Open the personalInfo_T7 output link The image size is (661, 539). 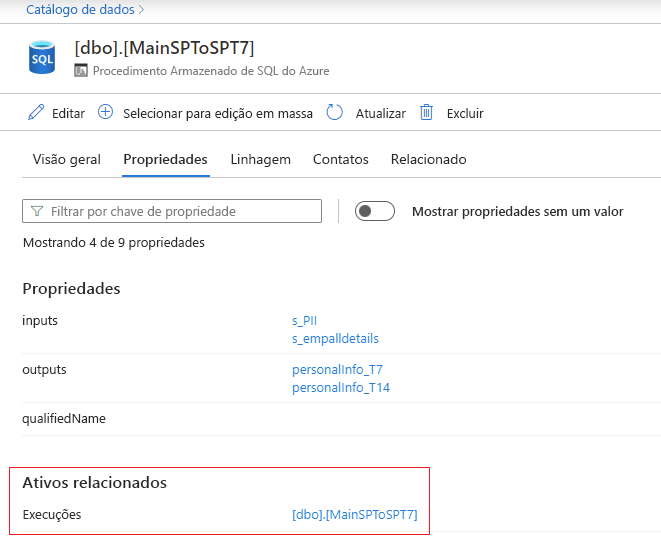click(337, 370)
